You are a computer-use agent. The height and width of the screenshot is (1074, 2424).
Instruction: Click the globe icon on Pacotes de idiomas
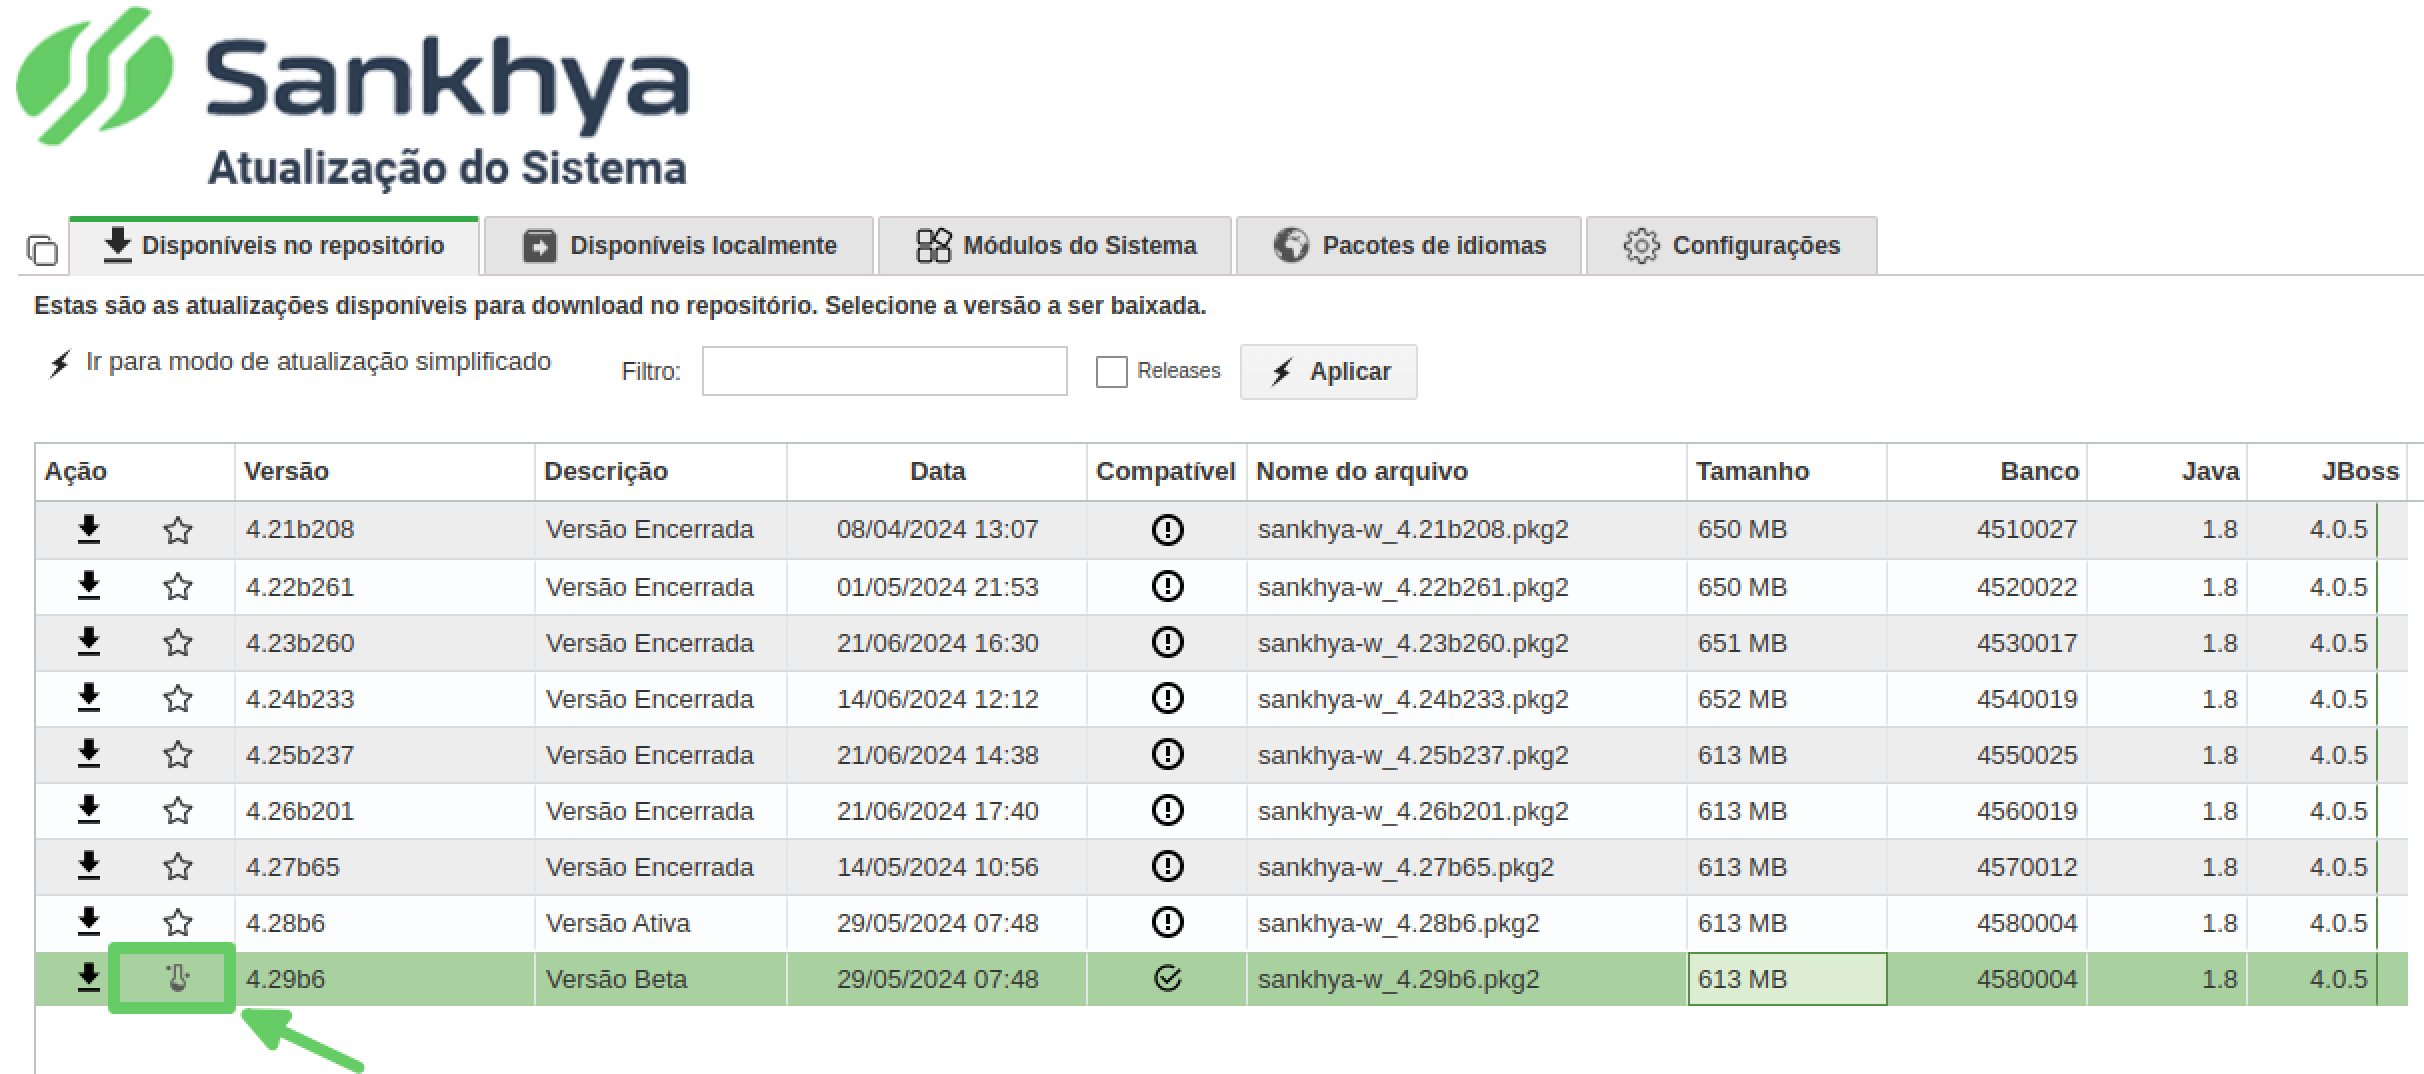(1290, 245)
